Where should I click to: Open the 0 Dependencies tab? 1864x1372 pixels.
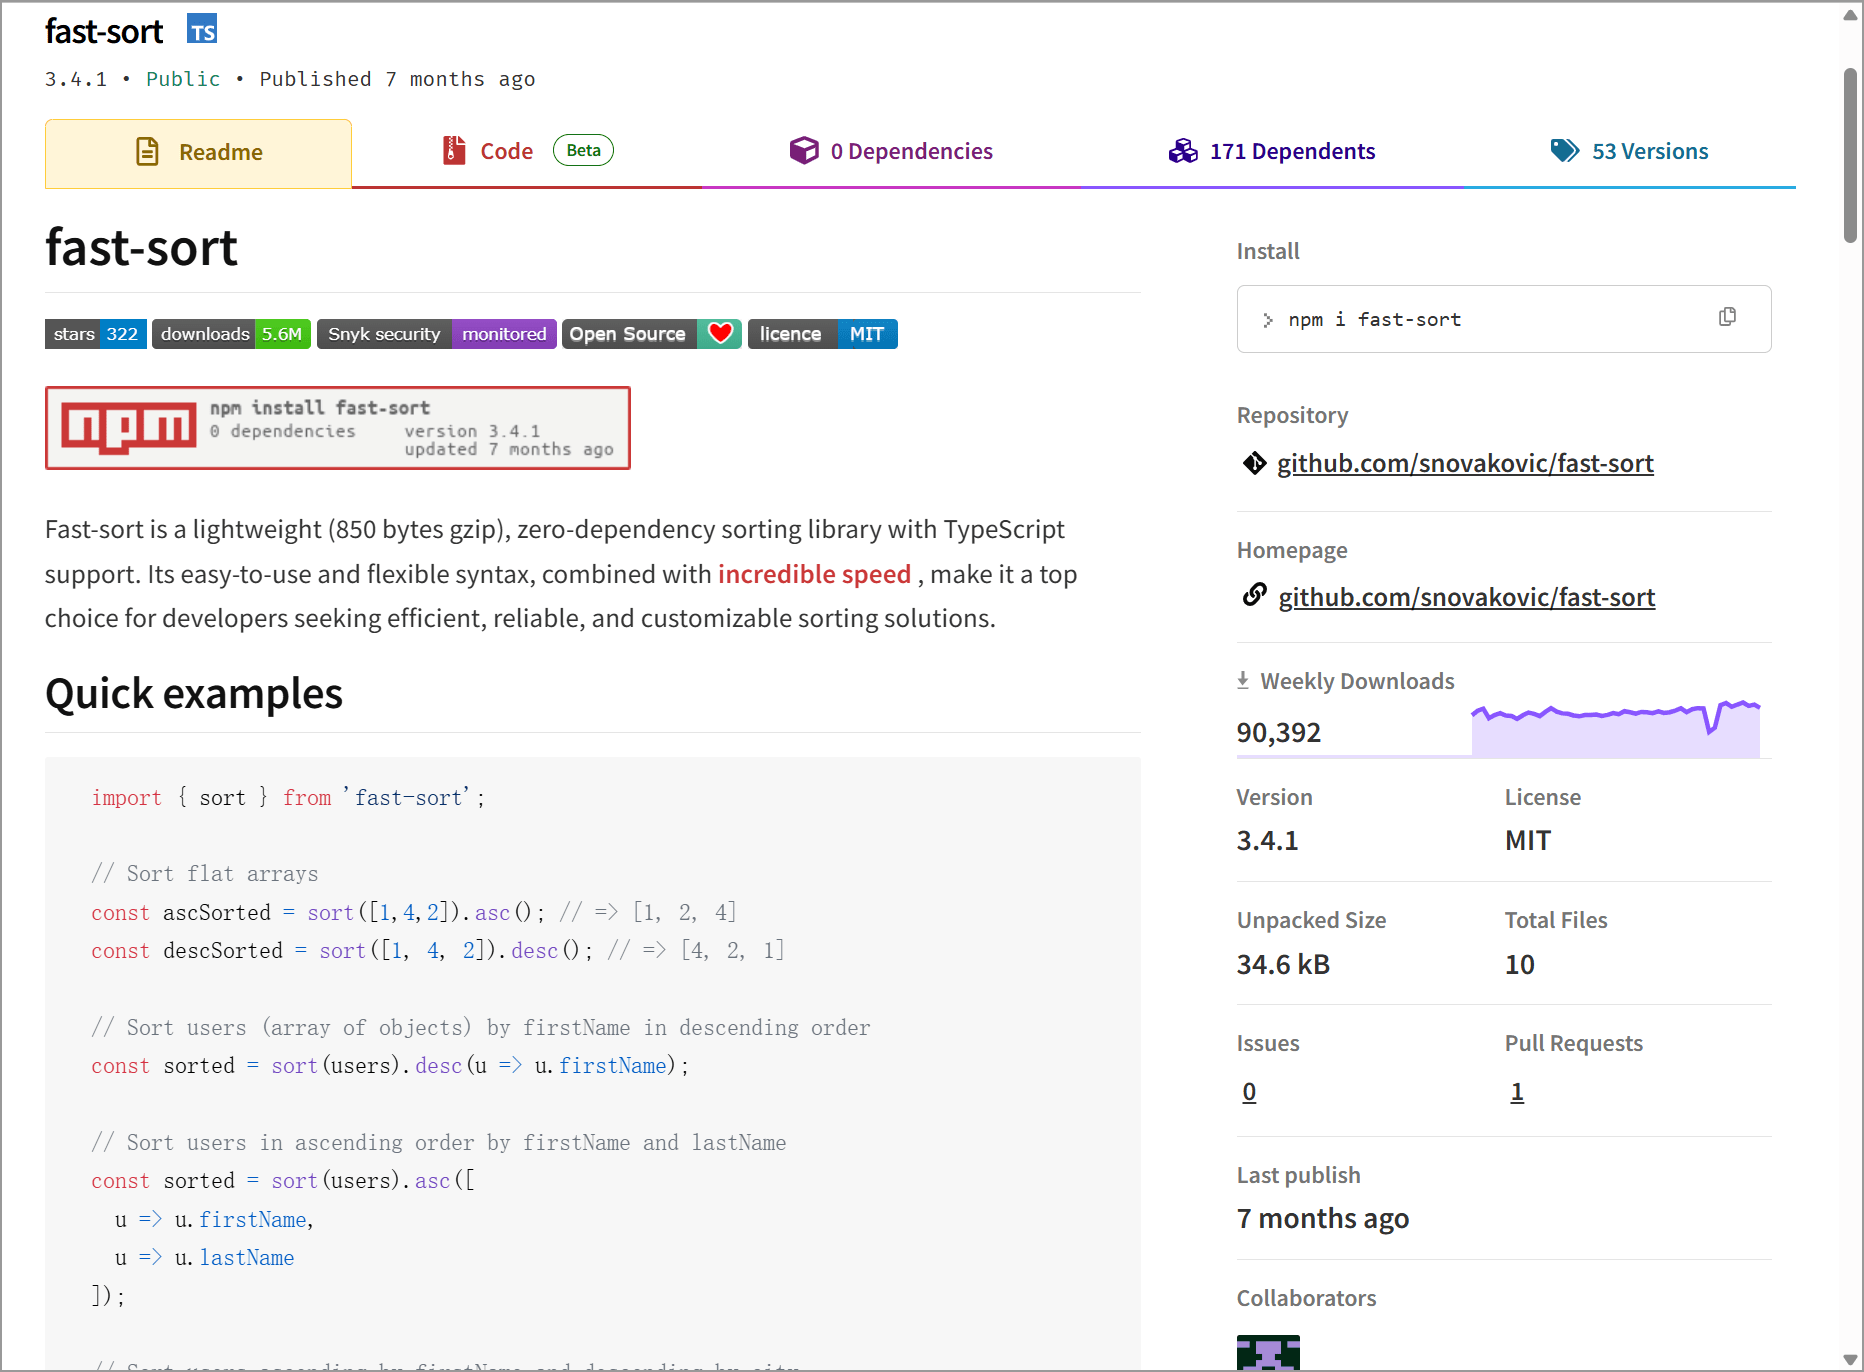(x=891, y=152)
